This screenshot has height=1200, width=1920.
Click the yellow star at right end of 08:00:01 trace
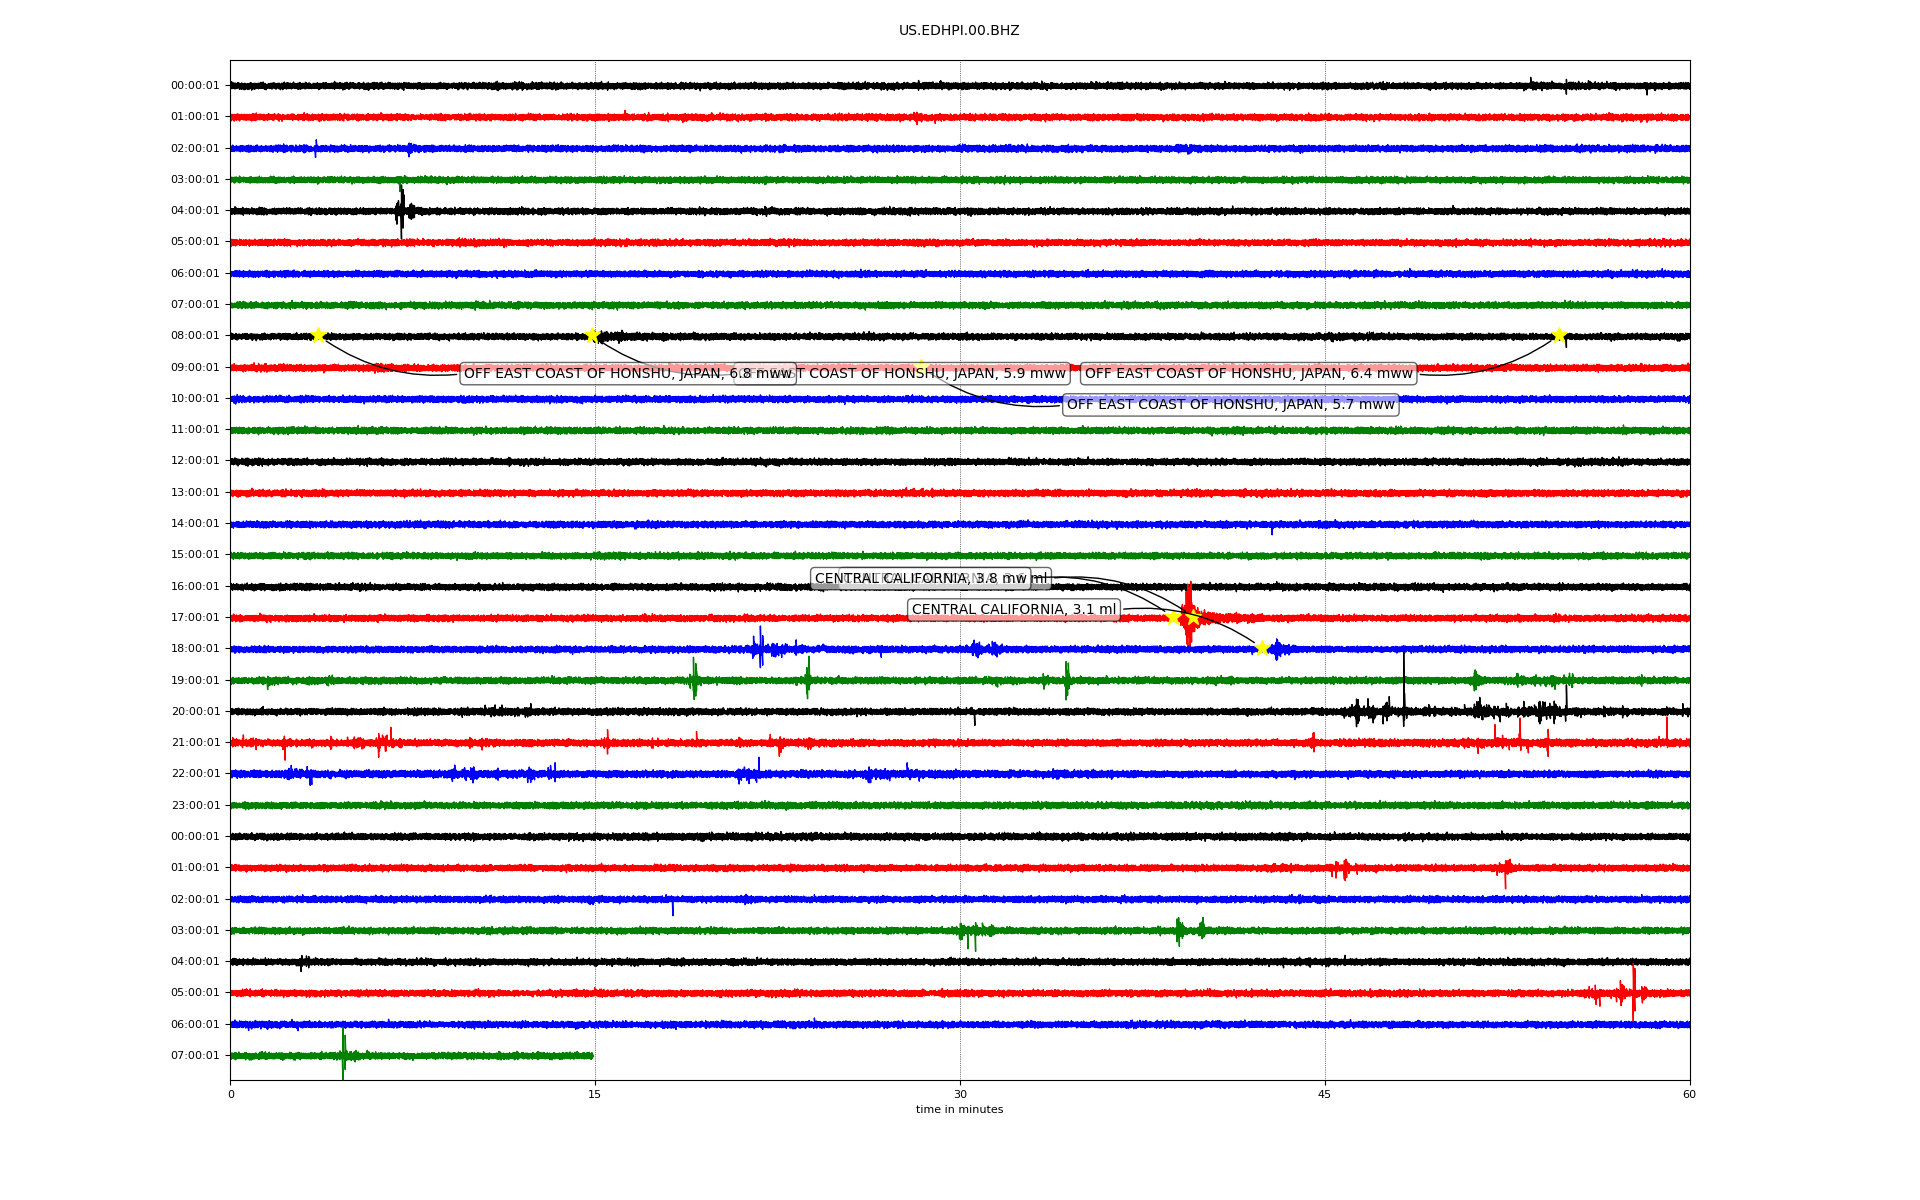[x=1558, y=335]
